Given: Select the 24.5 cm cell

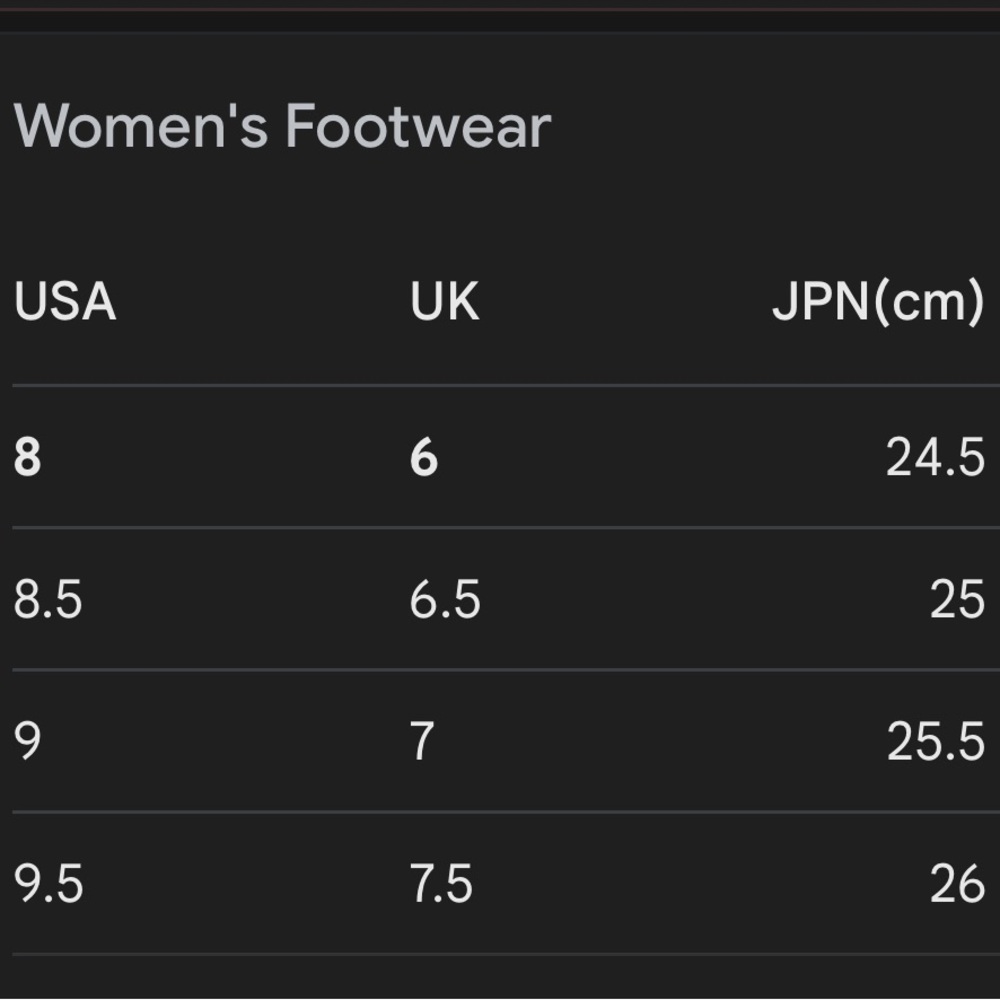Looking at the screenshot, I should pos(935,457).
